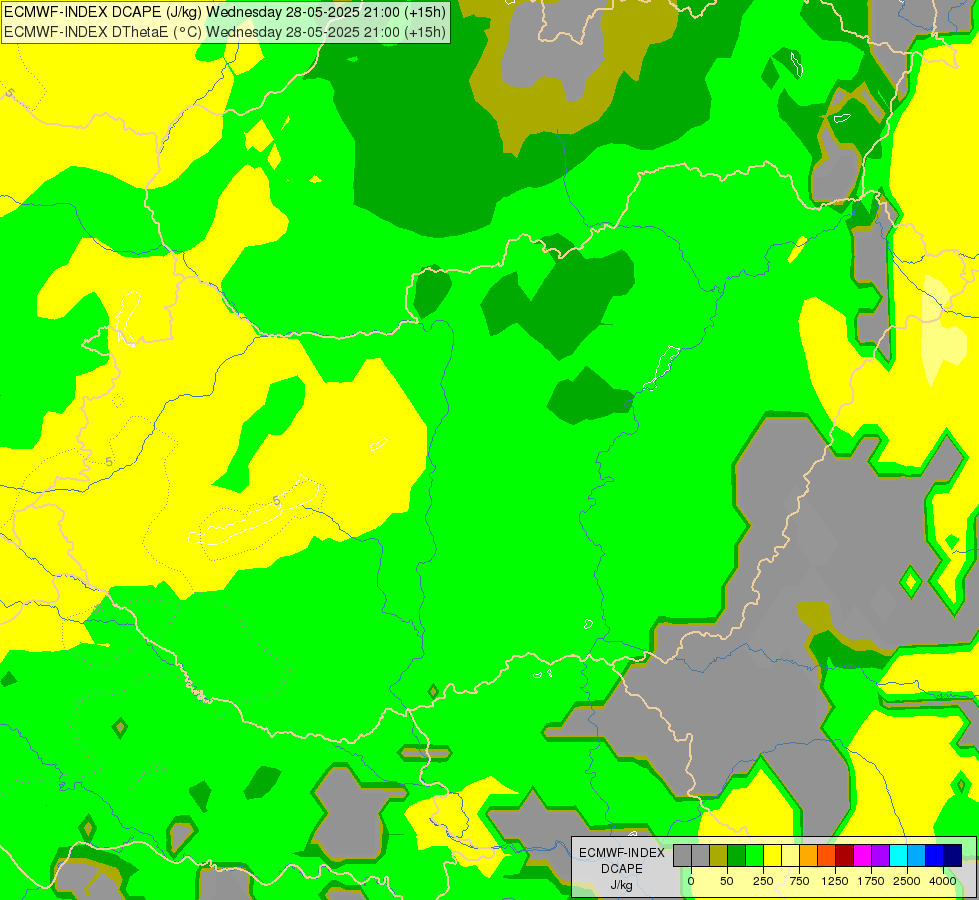Click the legend tick label 50
The height and width of the screenshot is (900, 979).
pyautogui.click(x=727, y=881)
